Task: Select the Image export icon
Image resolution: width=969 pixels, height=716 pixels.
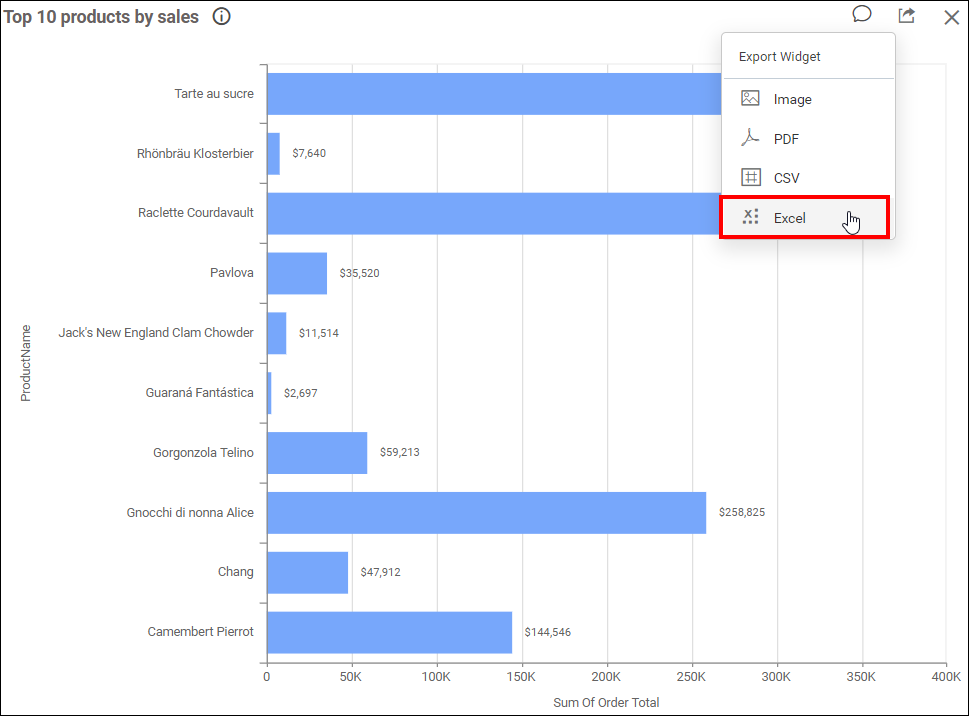Action: point(750,98)
